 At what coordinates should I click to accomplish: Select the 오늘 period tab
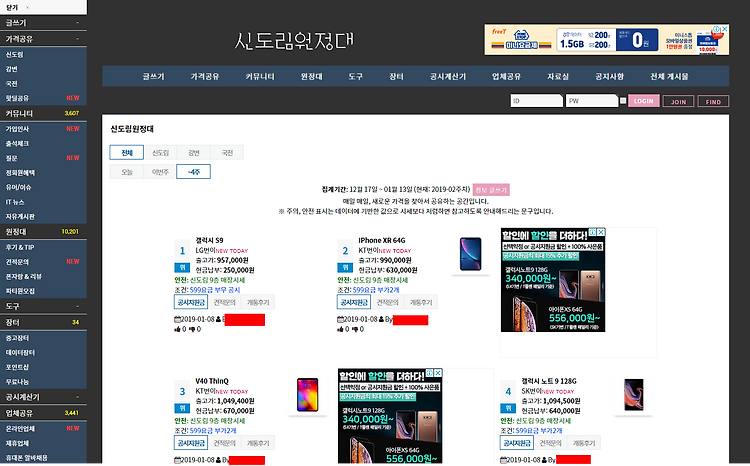(x=126, y=172)
